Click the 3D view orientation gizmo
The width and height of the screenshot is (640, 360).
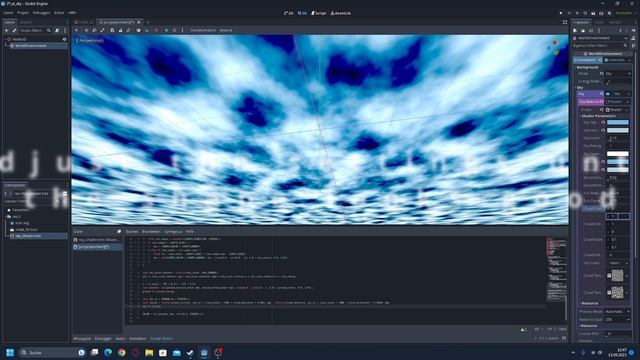[x=554, y=48]
